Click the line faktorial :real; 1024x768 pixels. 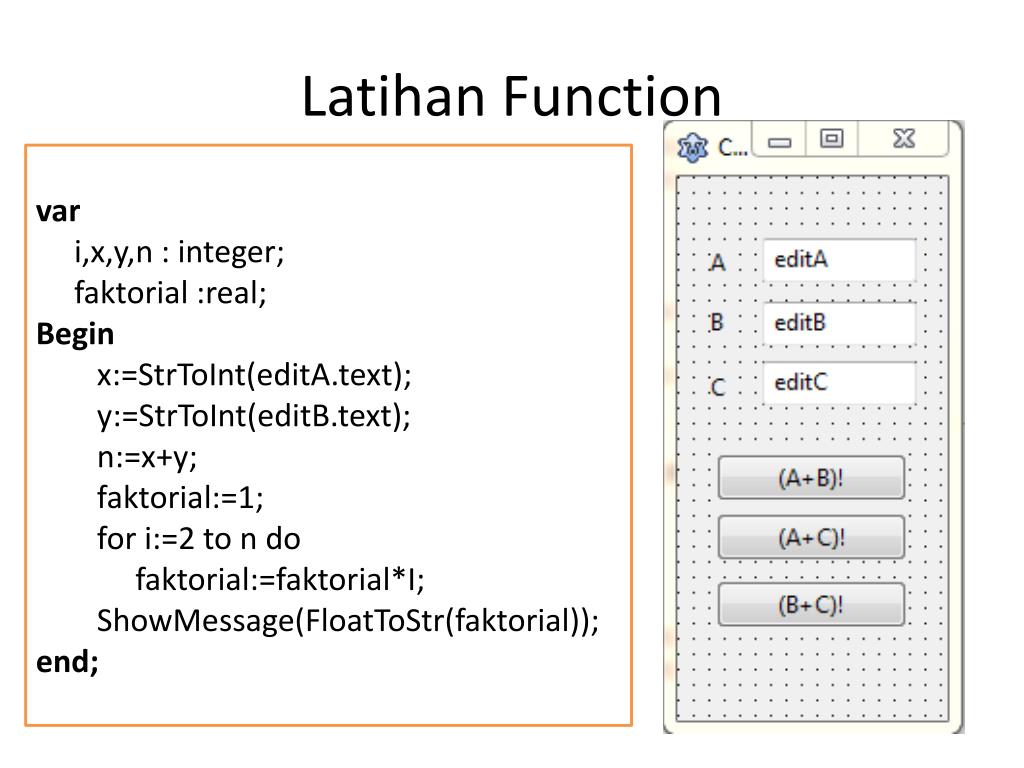(x=170, y=293)
